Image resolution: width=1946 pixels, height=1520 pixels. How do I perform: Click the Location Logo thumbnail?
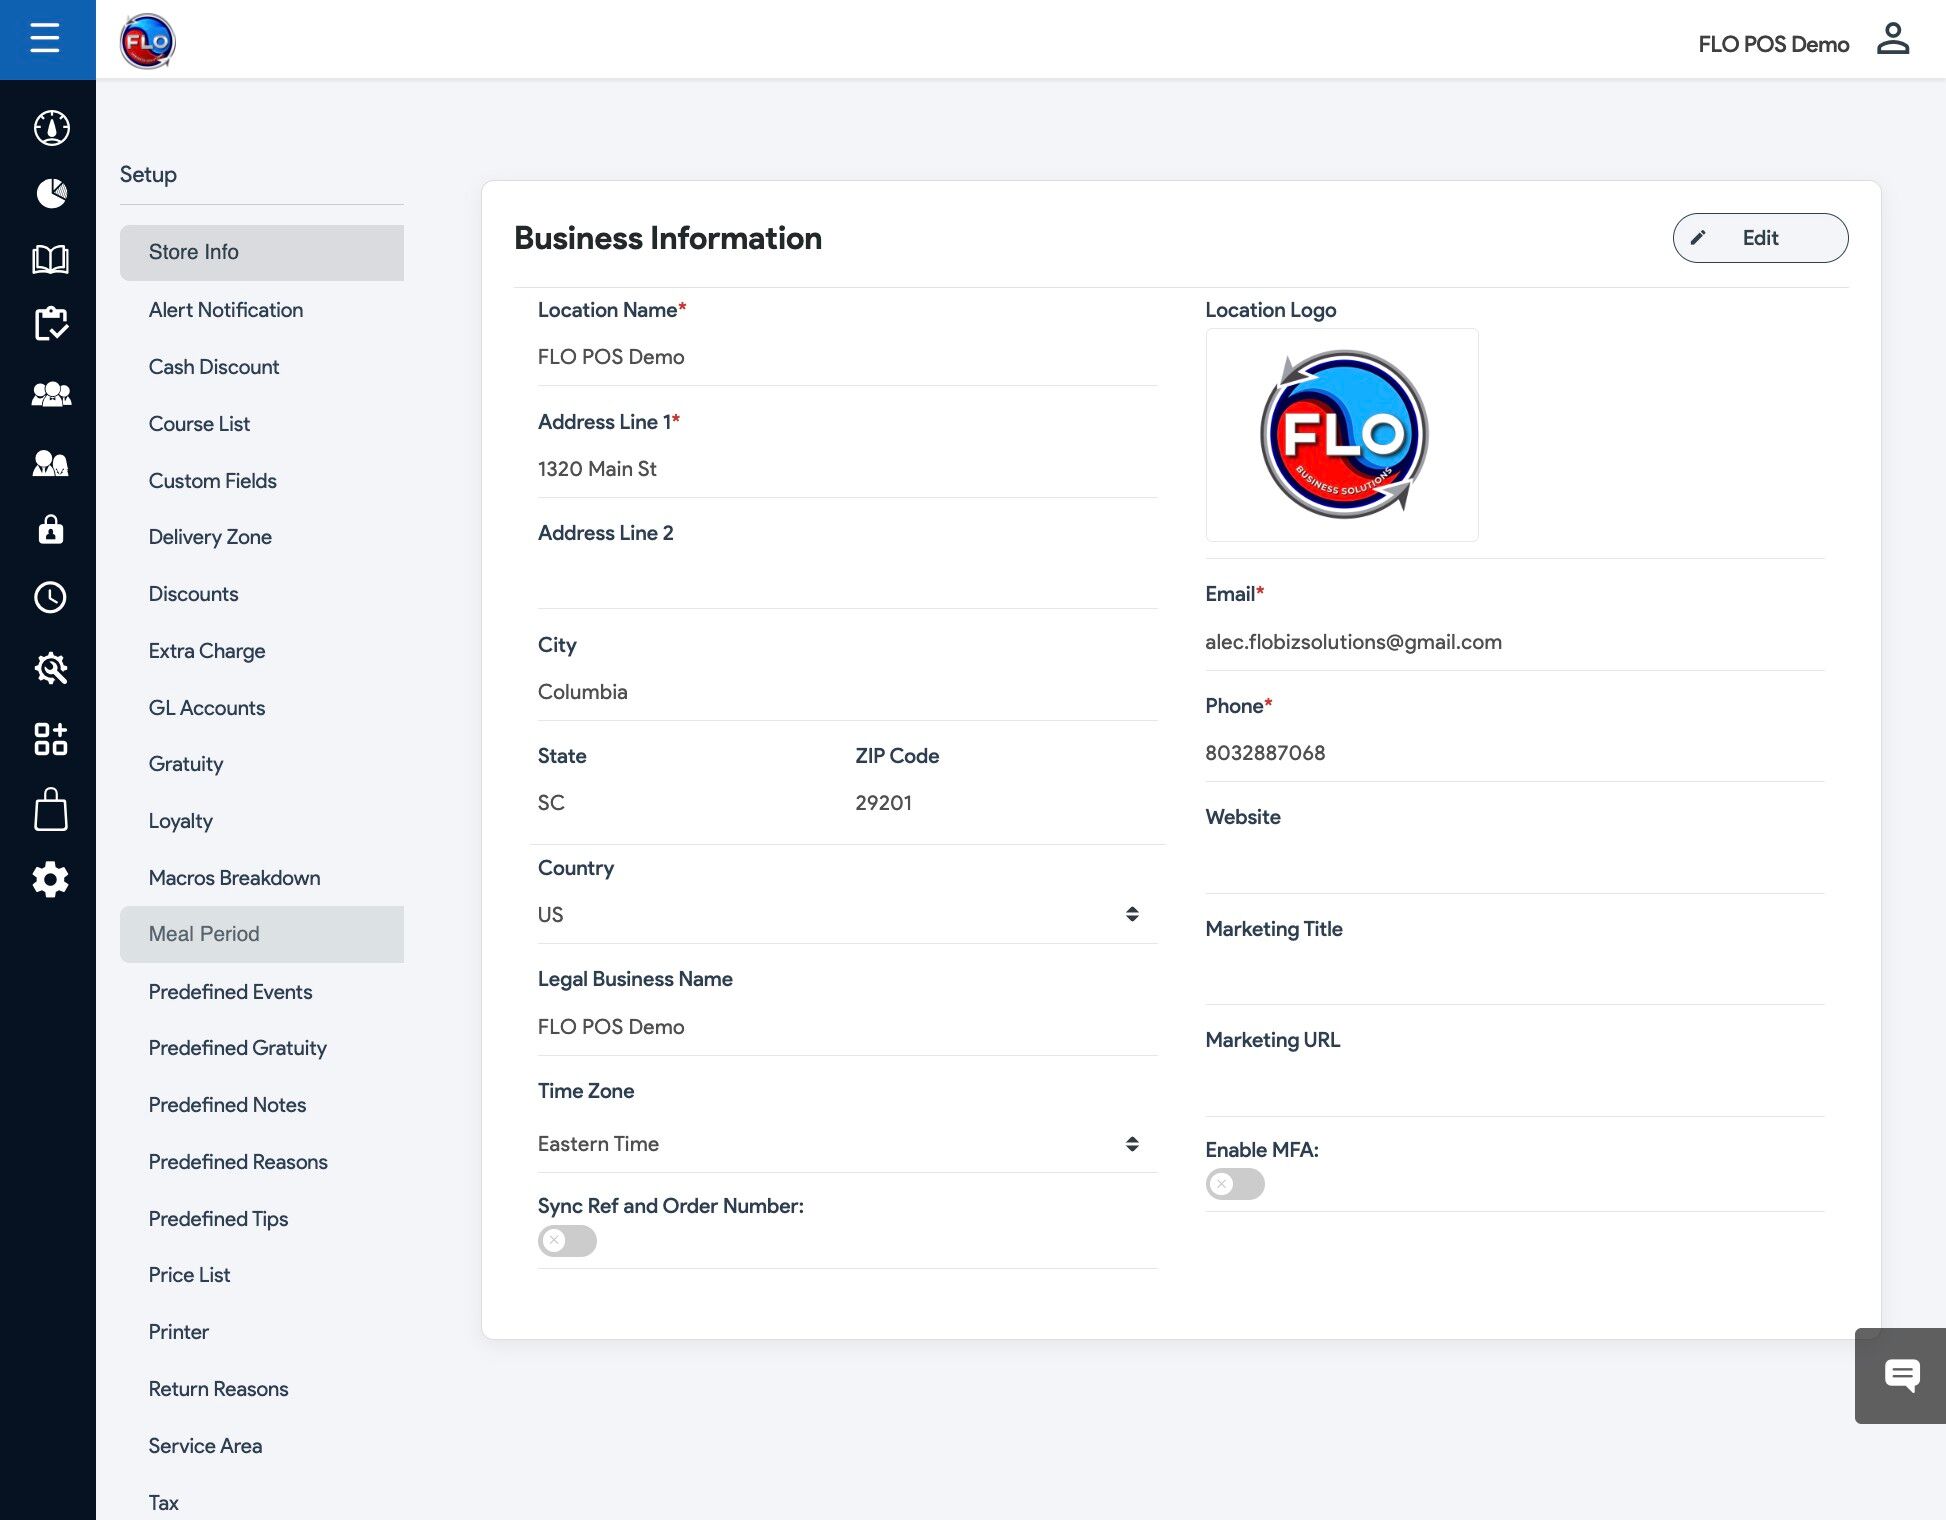click(x=1341, y=435)
